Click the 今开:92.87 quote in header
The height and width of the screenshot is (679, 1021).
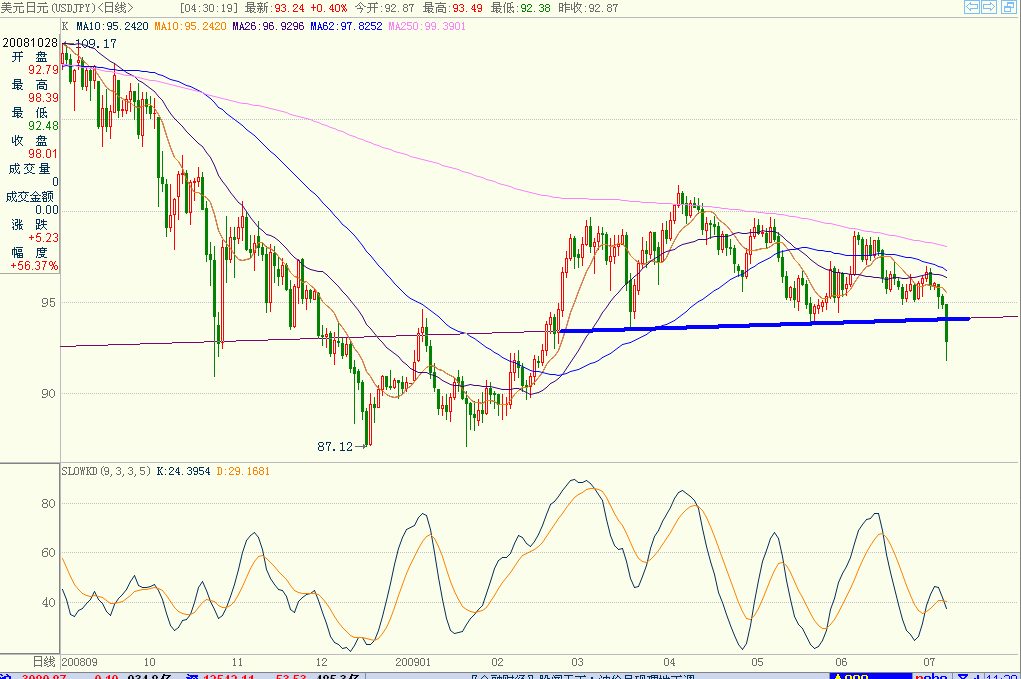384,8
